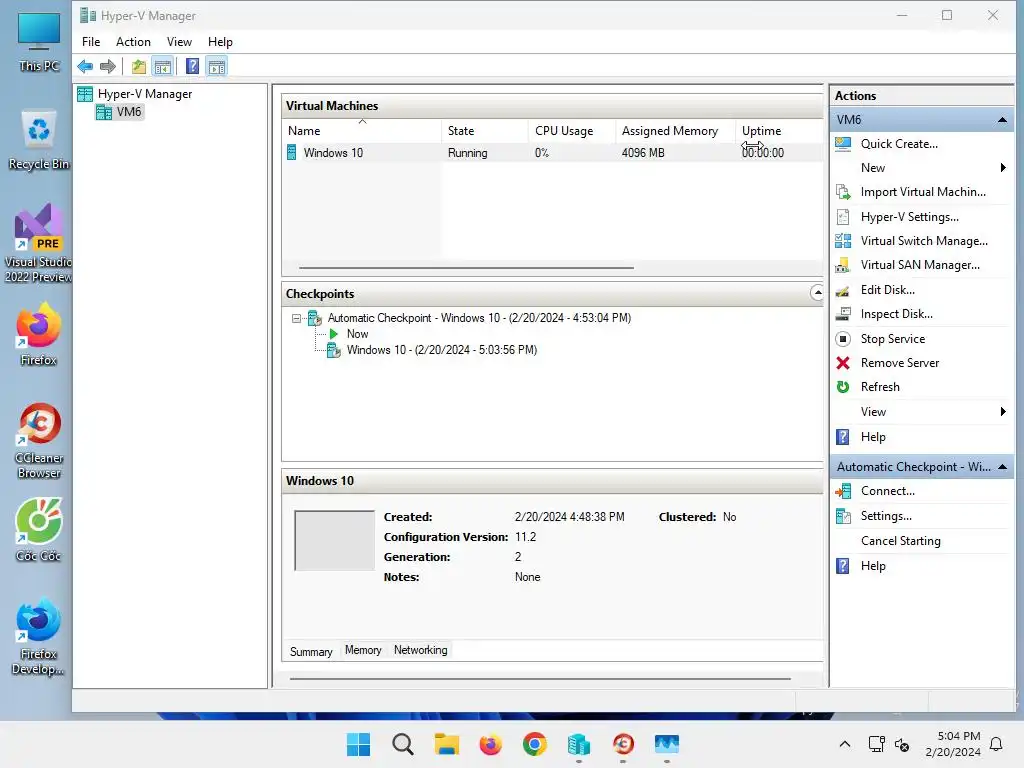Click Help under VM6 actions
The width and height of the screenshot is (1024, 768).
click(872, 437)
